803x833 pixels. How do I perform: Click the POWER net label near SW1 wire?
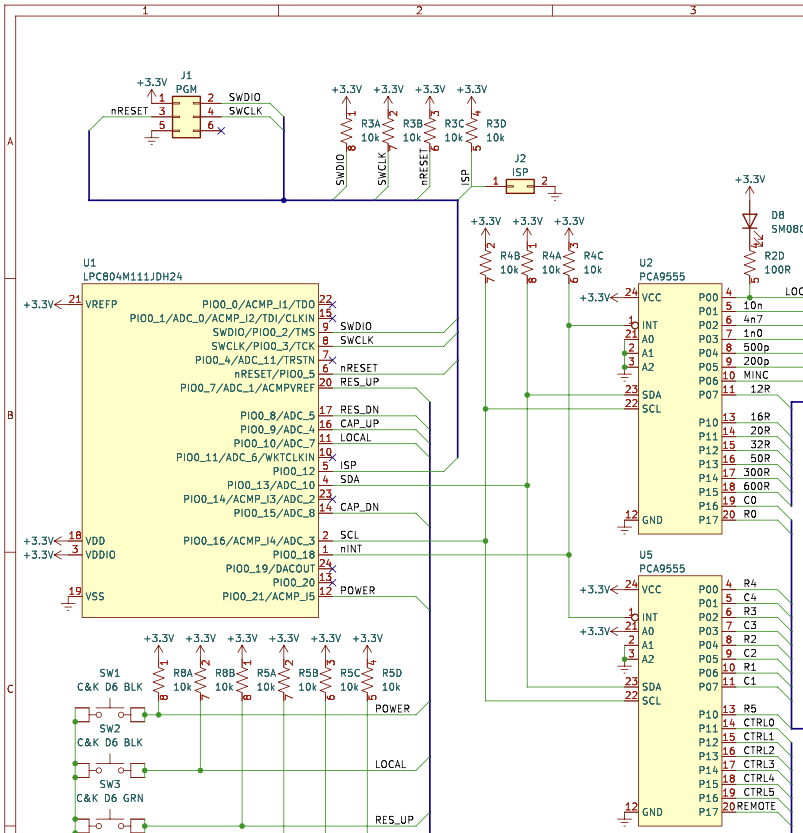coord(392,709)
